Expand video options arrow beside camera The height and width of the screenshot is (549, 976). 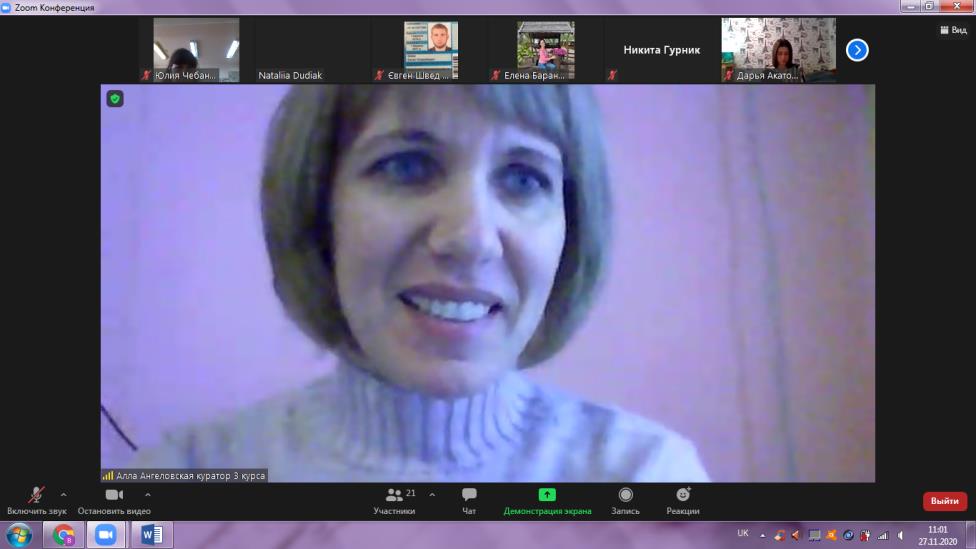click(x=148, y=495)
